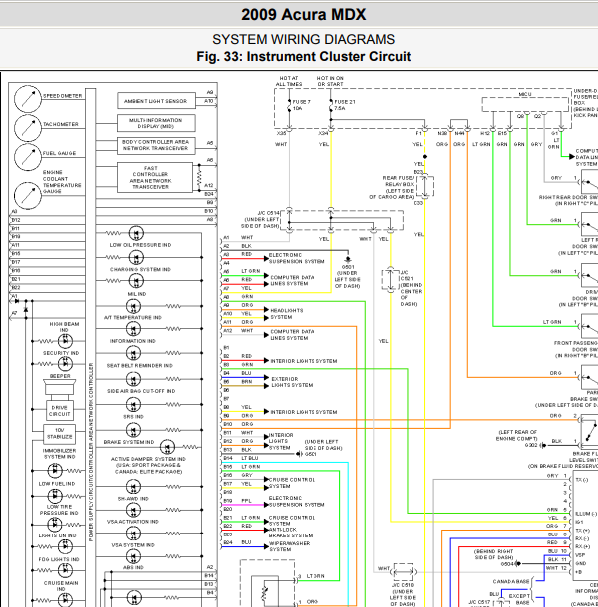Screen dimensions: 598x607
Task: Click 'ELECTRONIC SUSPENSION SYSTEM' label beside A3 RED
Action: (x=297, y=258)
